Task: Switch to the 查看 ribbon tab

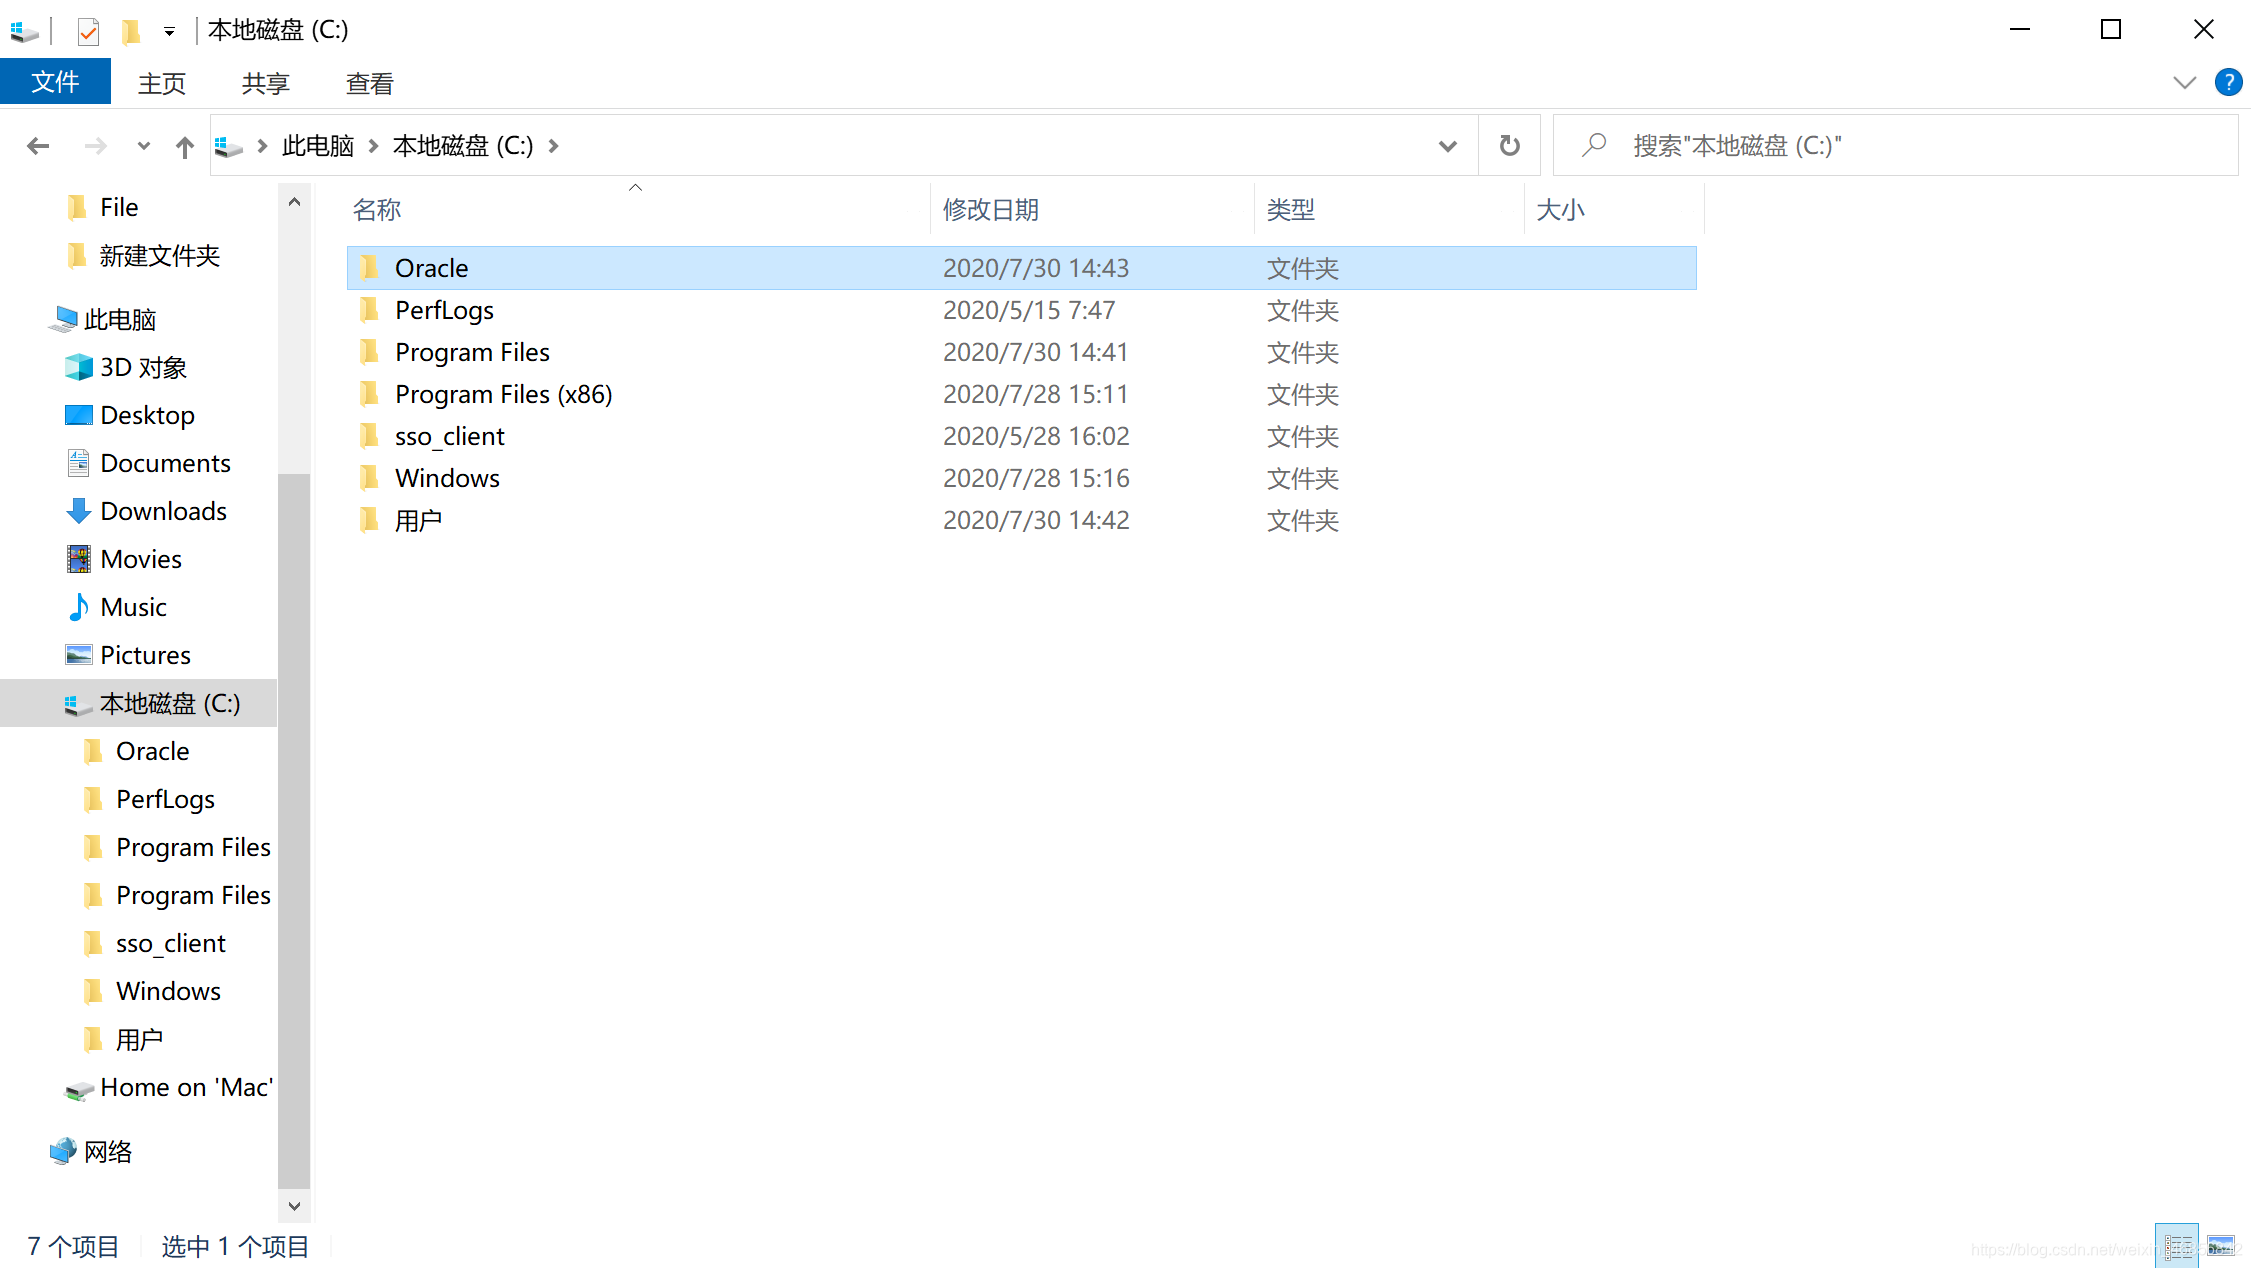Action: click(x=369, y=84)
